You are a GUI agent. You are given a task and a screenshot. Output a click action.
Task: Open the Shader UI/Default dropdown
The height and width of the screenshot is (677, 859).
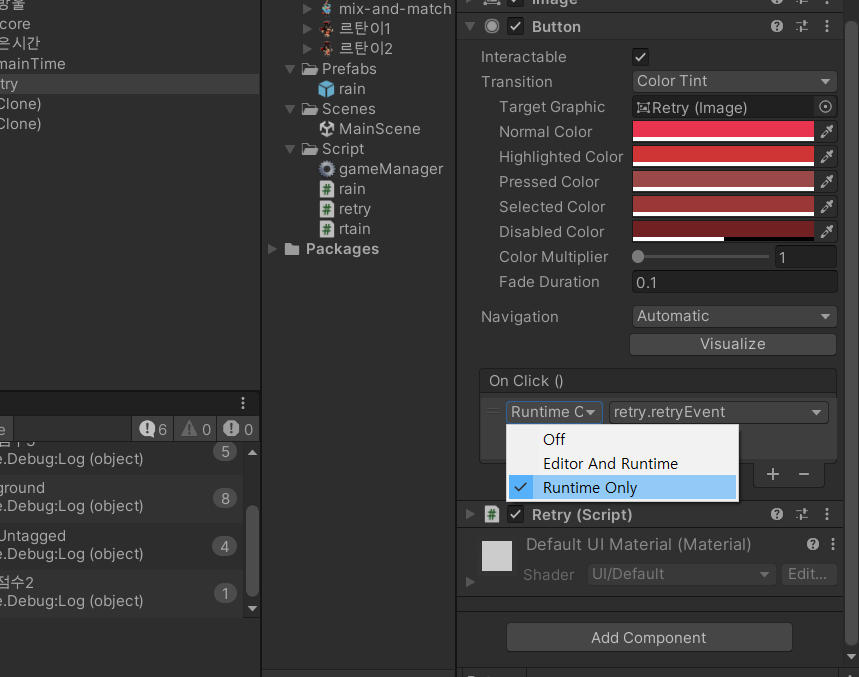pyautogui.click(x=681, y=573)
